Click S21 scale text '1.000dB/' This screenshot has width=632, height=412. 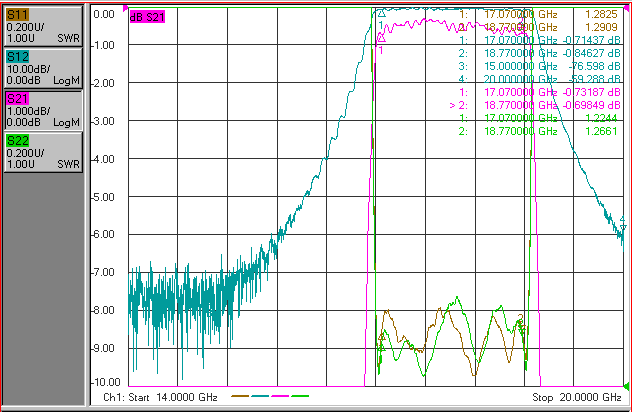[x=28, y=111]
